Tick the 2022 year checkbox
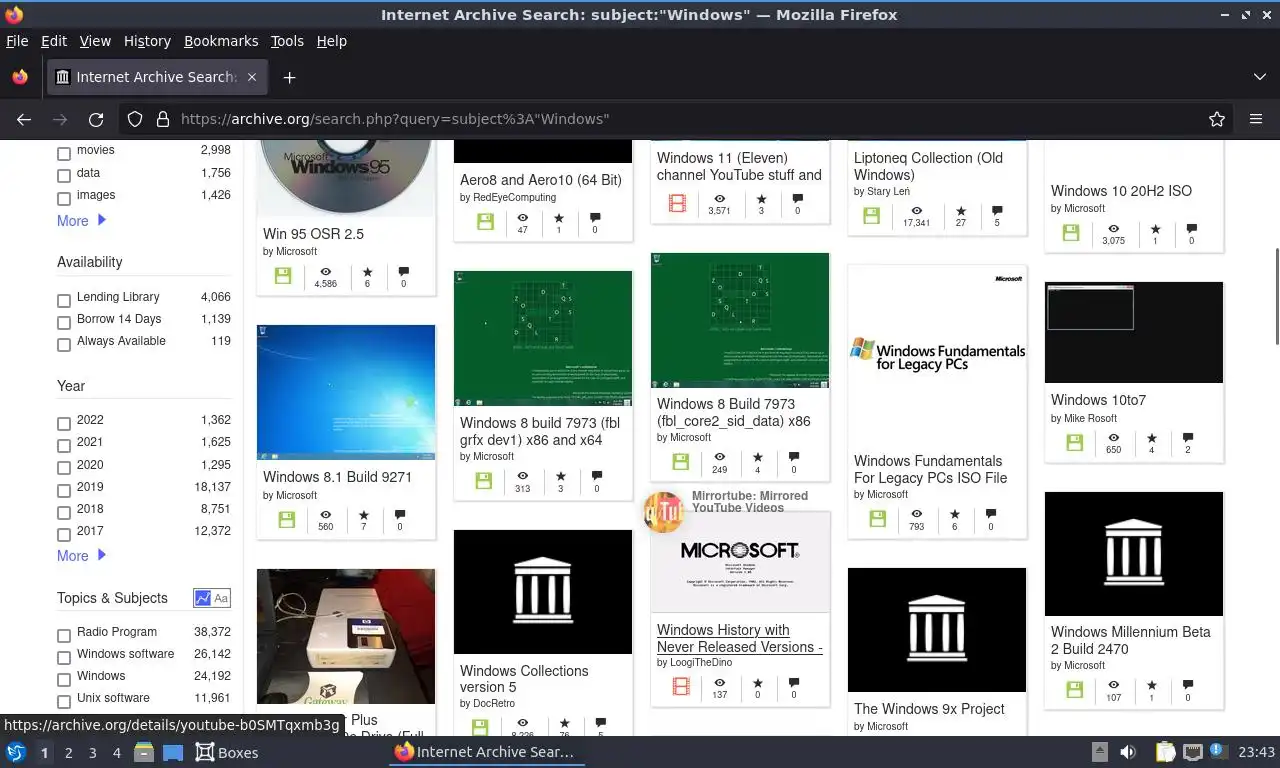 [x=64, y=423]
